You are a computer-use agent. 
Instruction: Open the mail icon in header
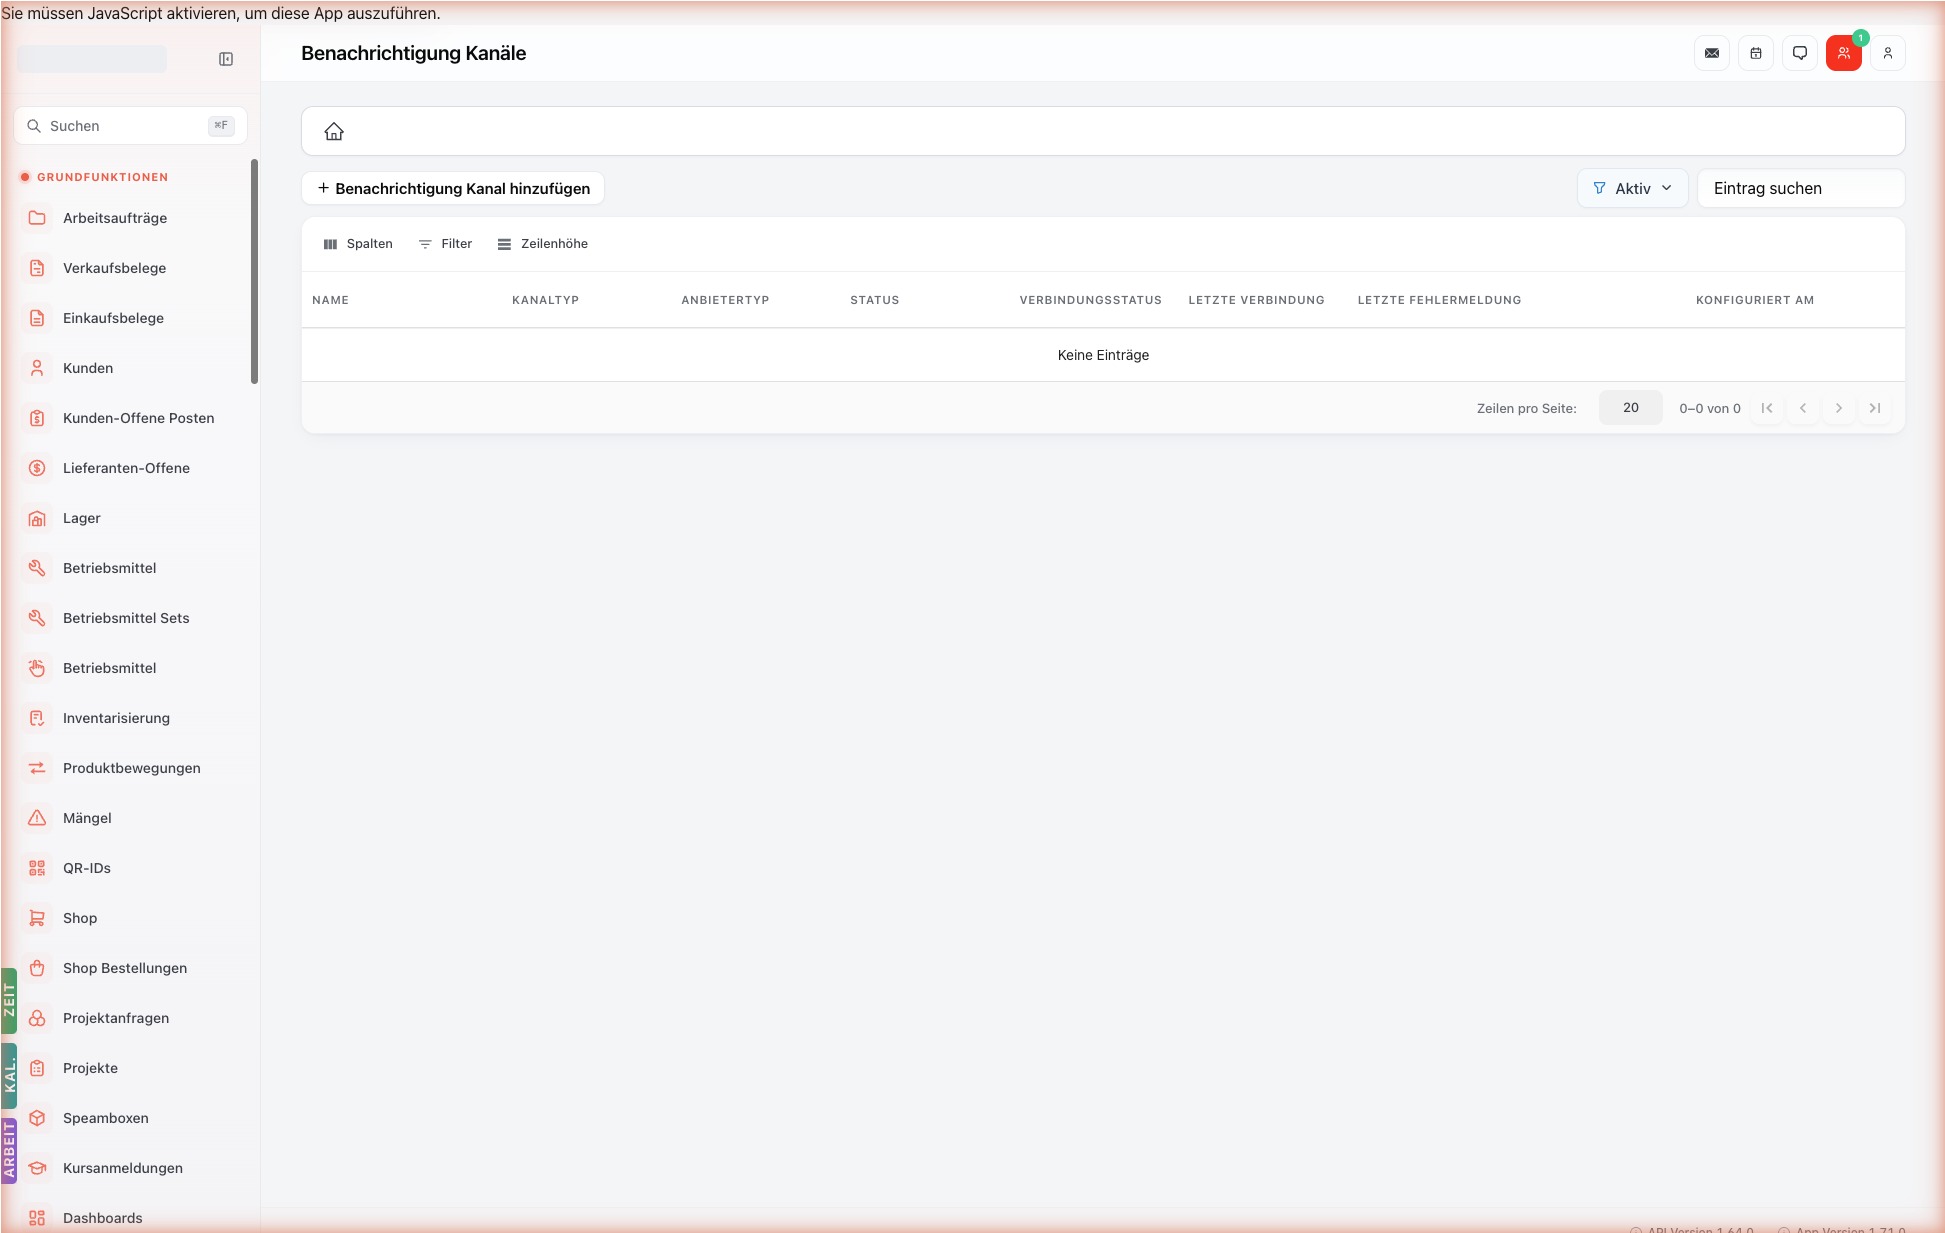click(1712, 53)
